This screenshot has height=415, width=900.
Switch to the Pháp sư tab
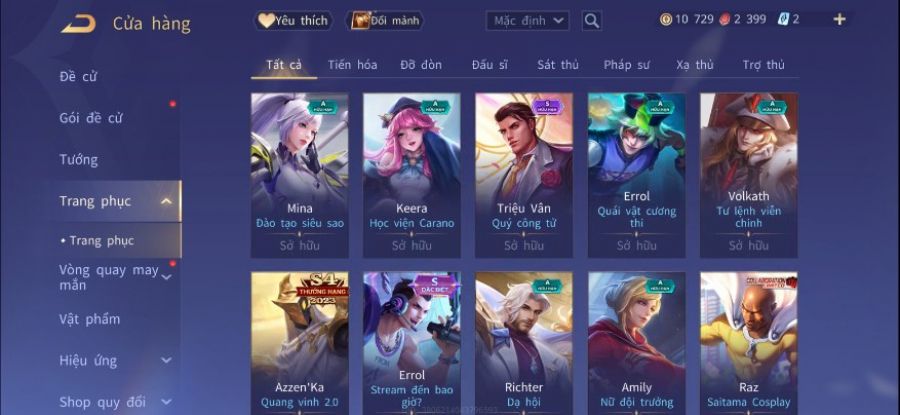(x=626, y=65)
